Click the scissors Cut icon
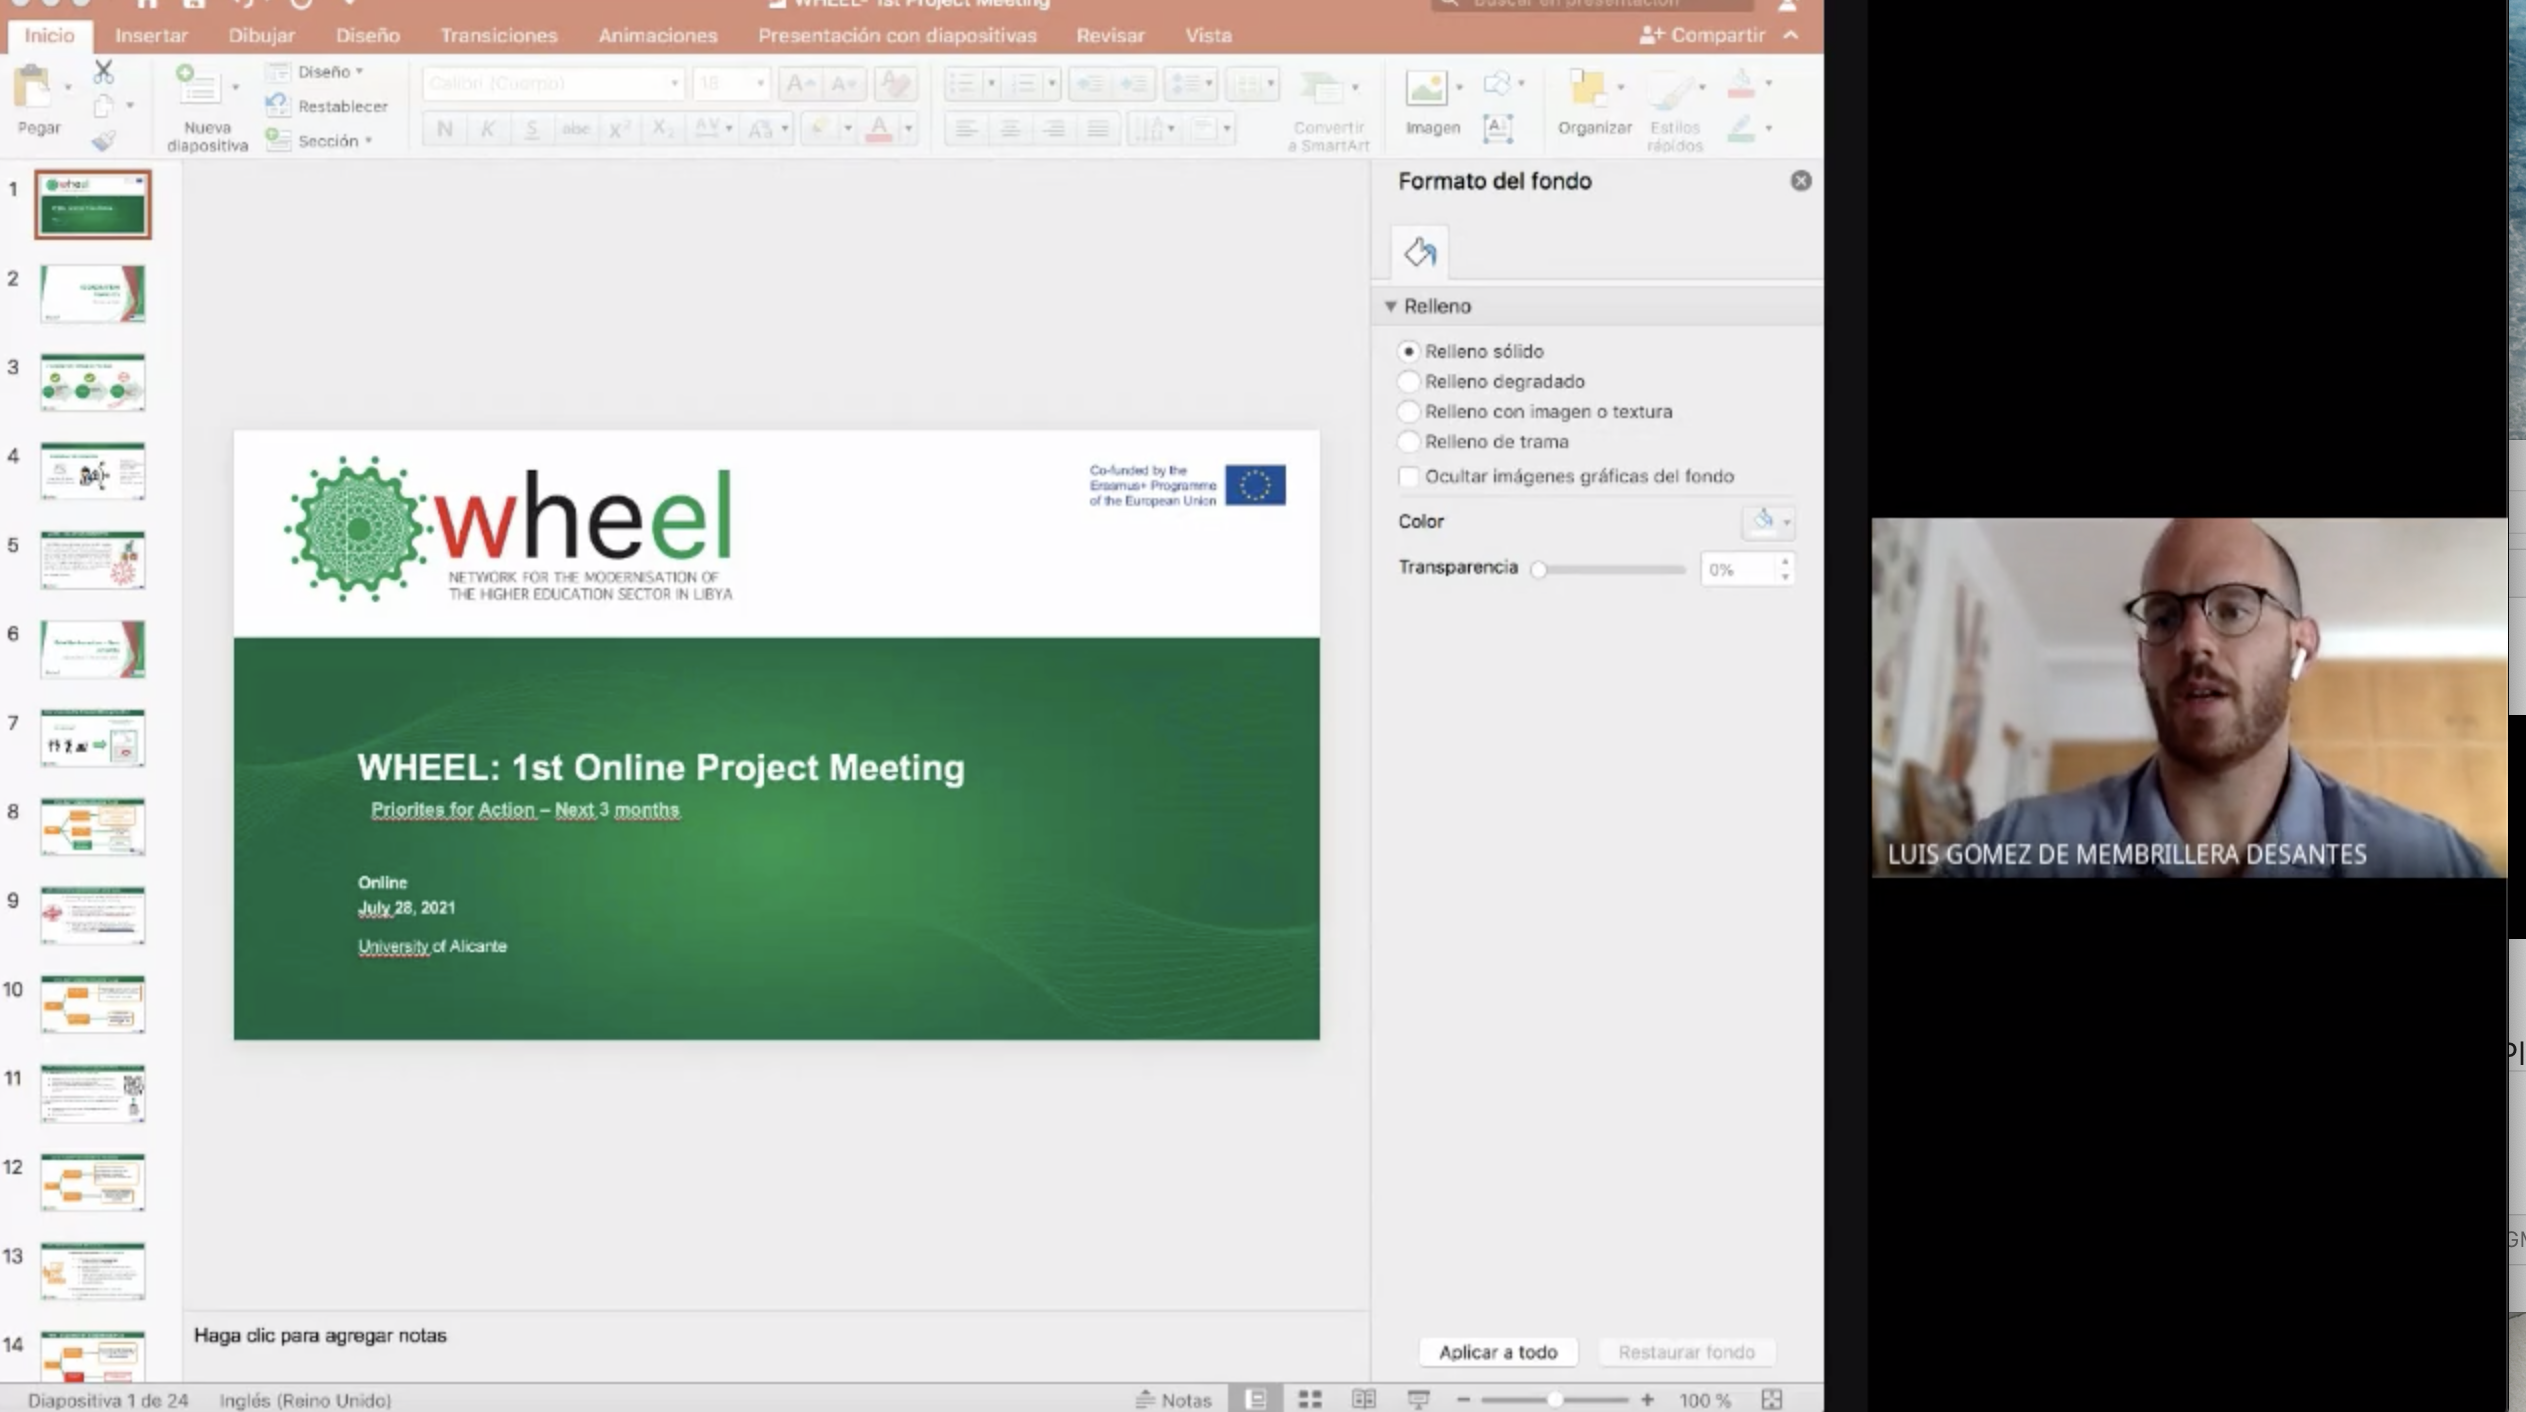The width and height of the screenshot is (2526, 1412). coord(103,72)
